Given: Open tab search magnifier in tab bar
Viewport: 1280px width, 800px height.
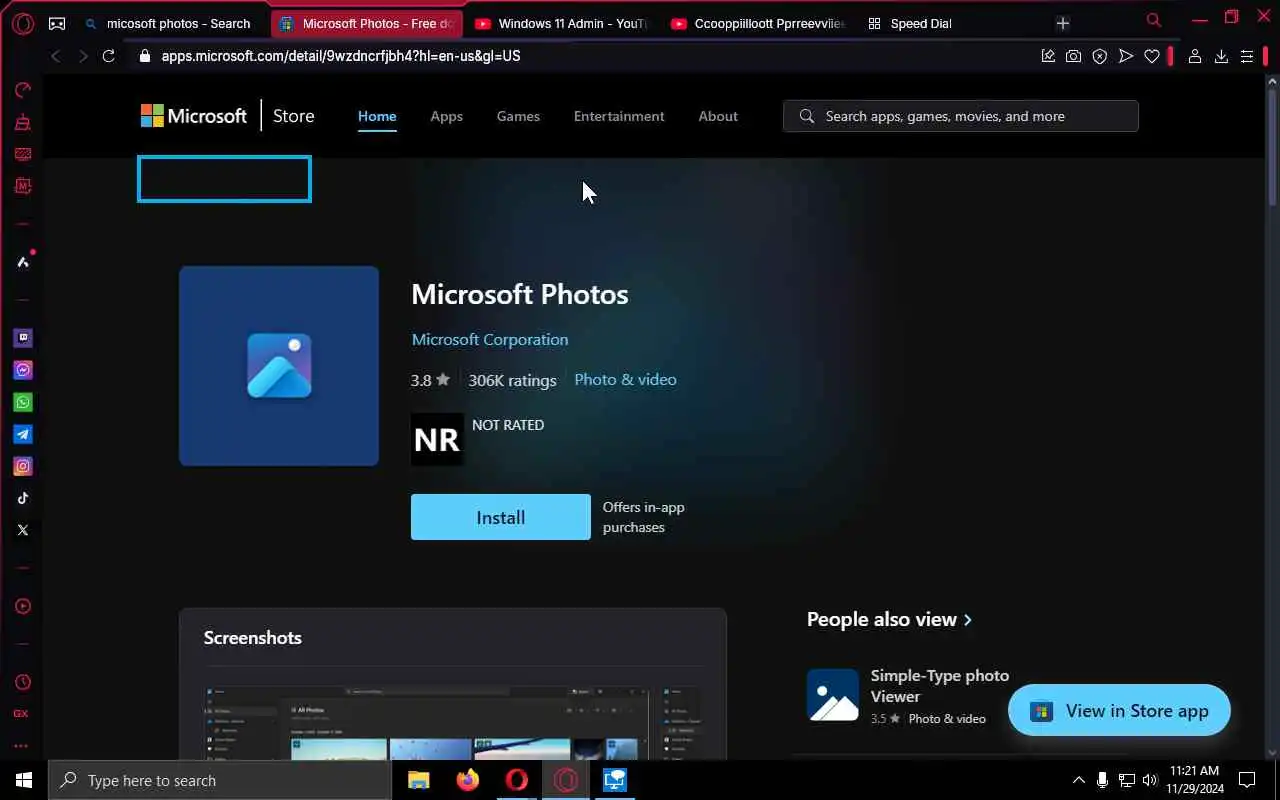Looking at the screenshot, I should [x=1154, y=20].
